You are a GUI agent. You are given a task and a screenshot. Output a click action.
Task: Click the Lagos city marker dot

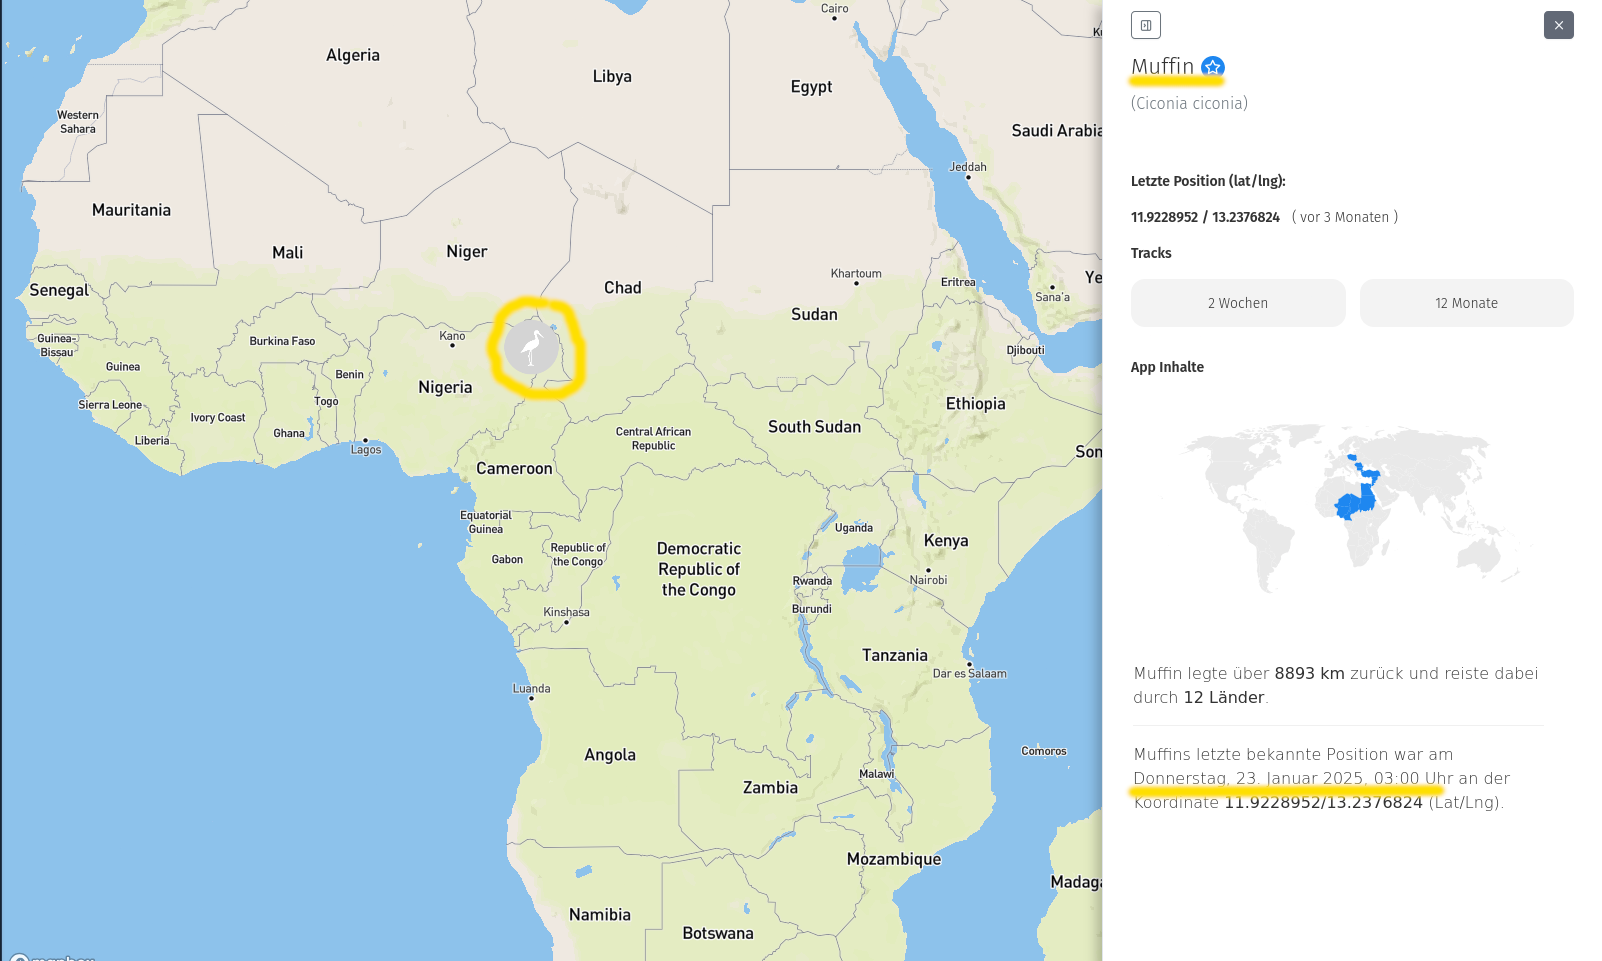click(x=365, y=440)
